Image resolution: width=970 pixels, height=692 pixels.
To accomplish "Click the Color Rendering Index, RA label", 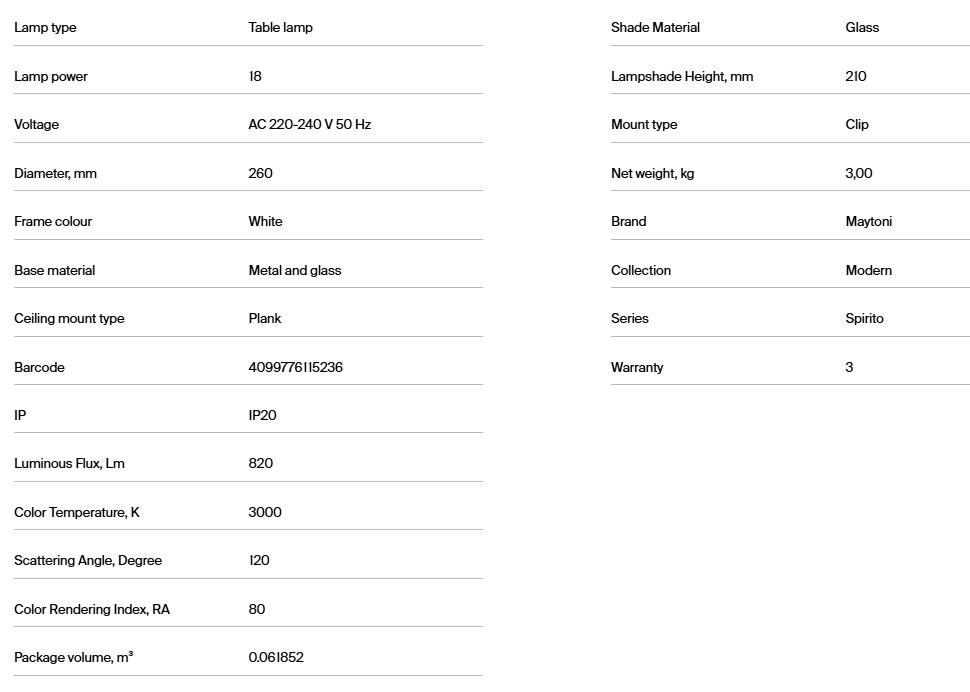I will [x=92, y=610].
